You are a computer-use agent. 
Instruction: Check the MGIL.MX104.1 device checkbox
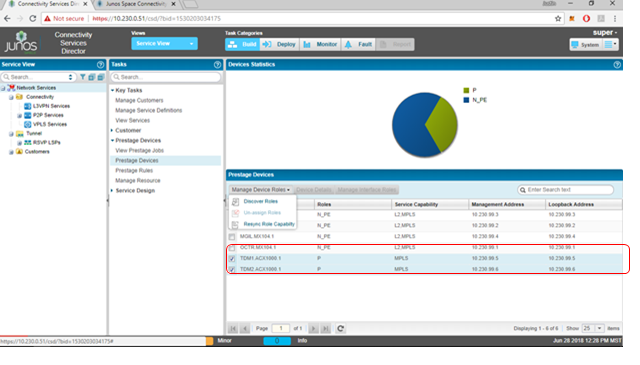232,236
